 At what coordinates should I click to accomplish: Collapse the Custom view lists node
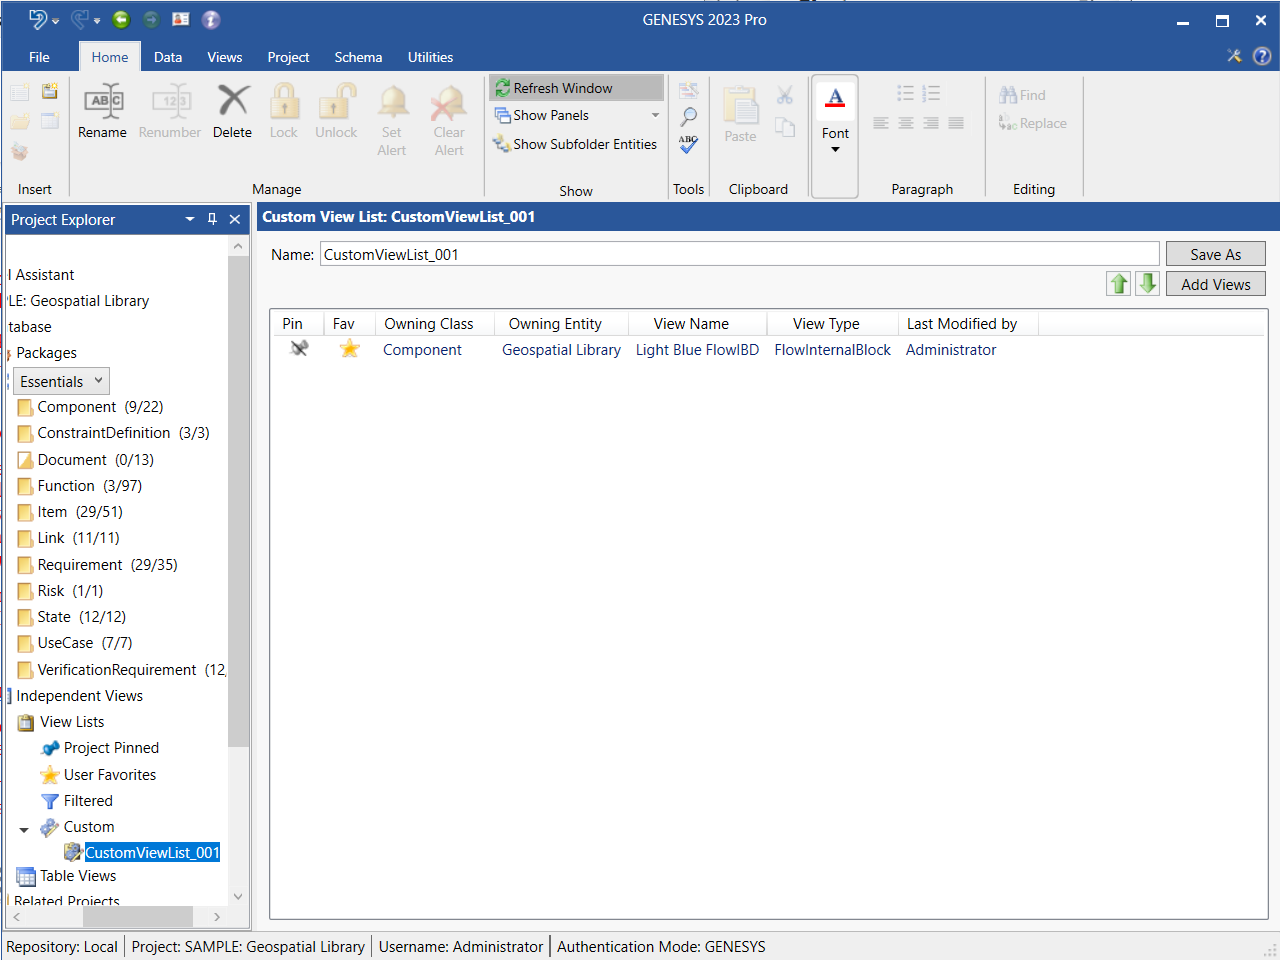pyautogui.click(x=24, y=829)
